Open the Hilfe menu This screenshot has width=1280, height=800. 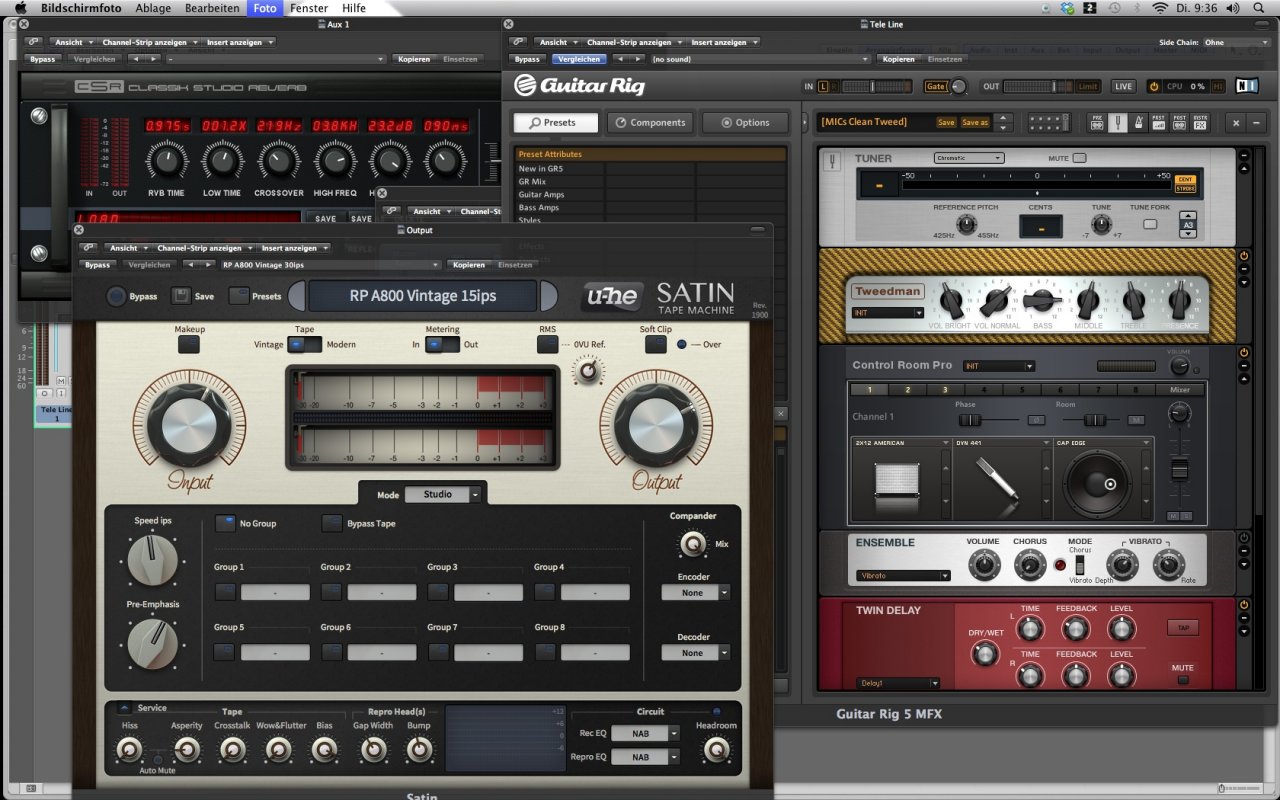[354, 8]
